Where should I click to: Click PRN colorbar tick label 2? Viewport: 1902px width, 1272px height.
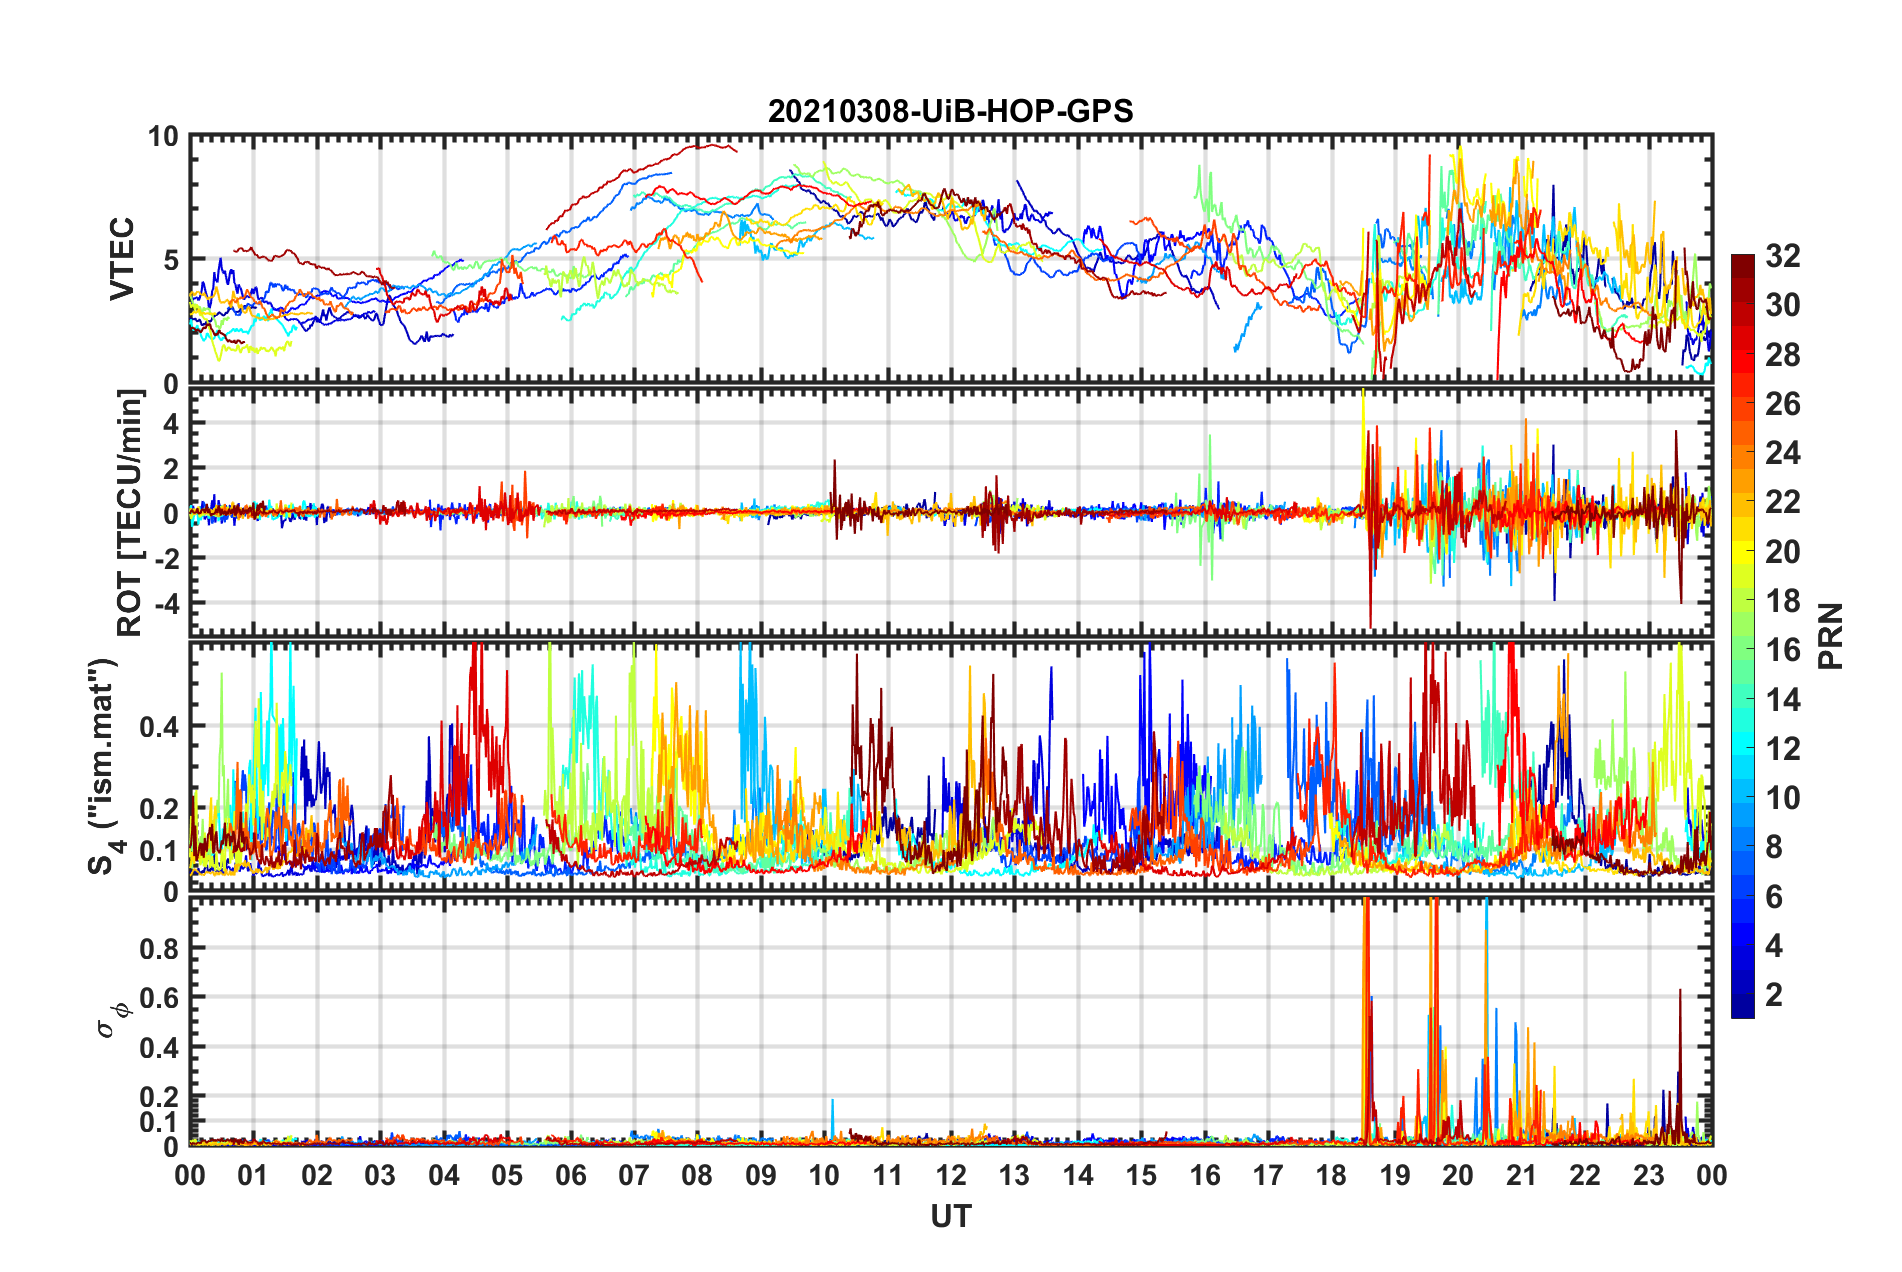1774,994
